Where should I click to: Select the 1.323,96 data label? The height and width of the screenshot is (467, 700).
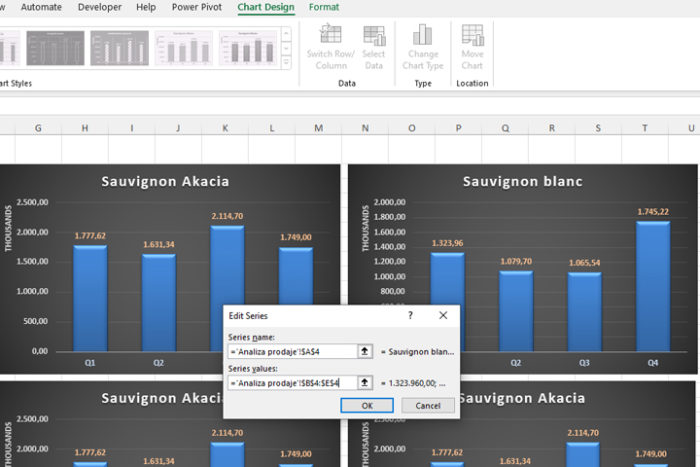[x=447, y=243]
